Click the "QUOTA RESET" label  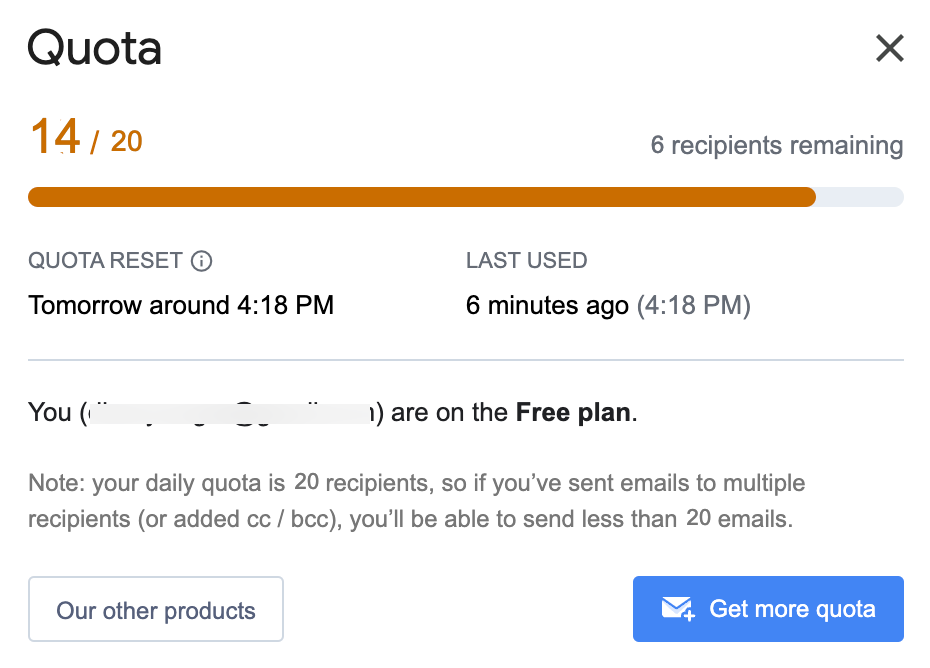(105, 262)
